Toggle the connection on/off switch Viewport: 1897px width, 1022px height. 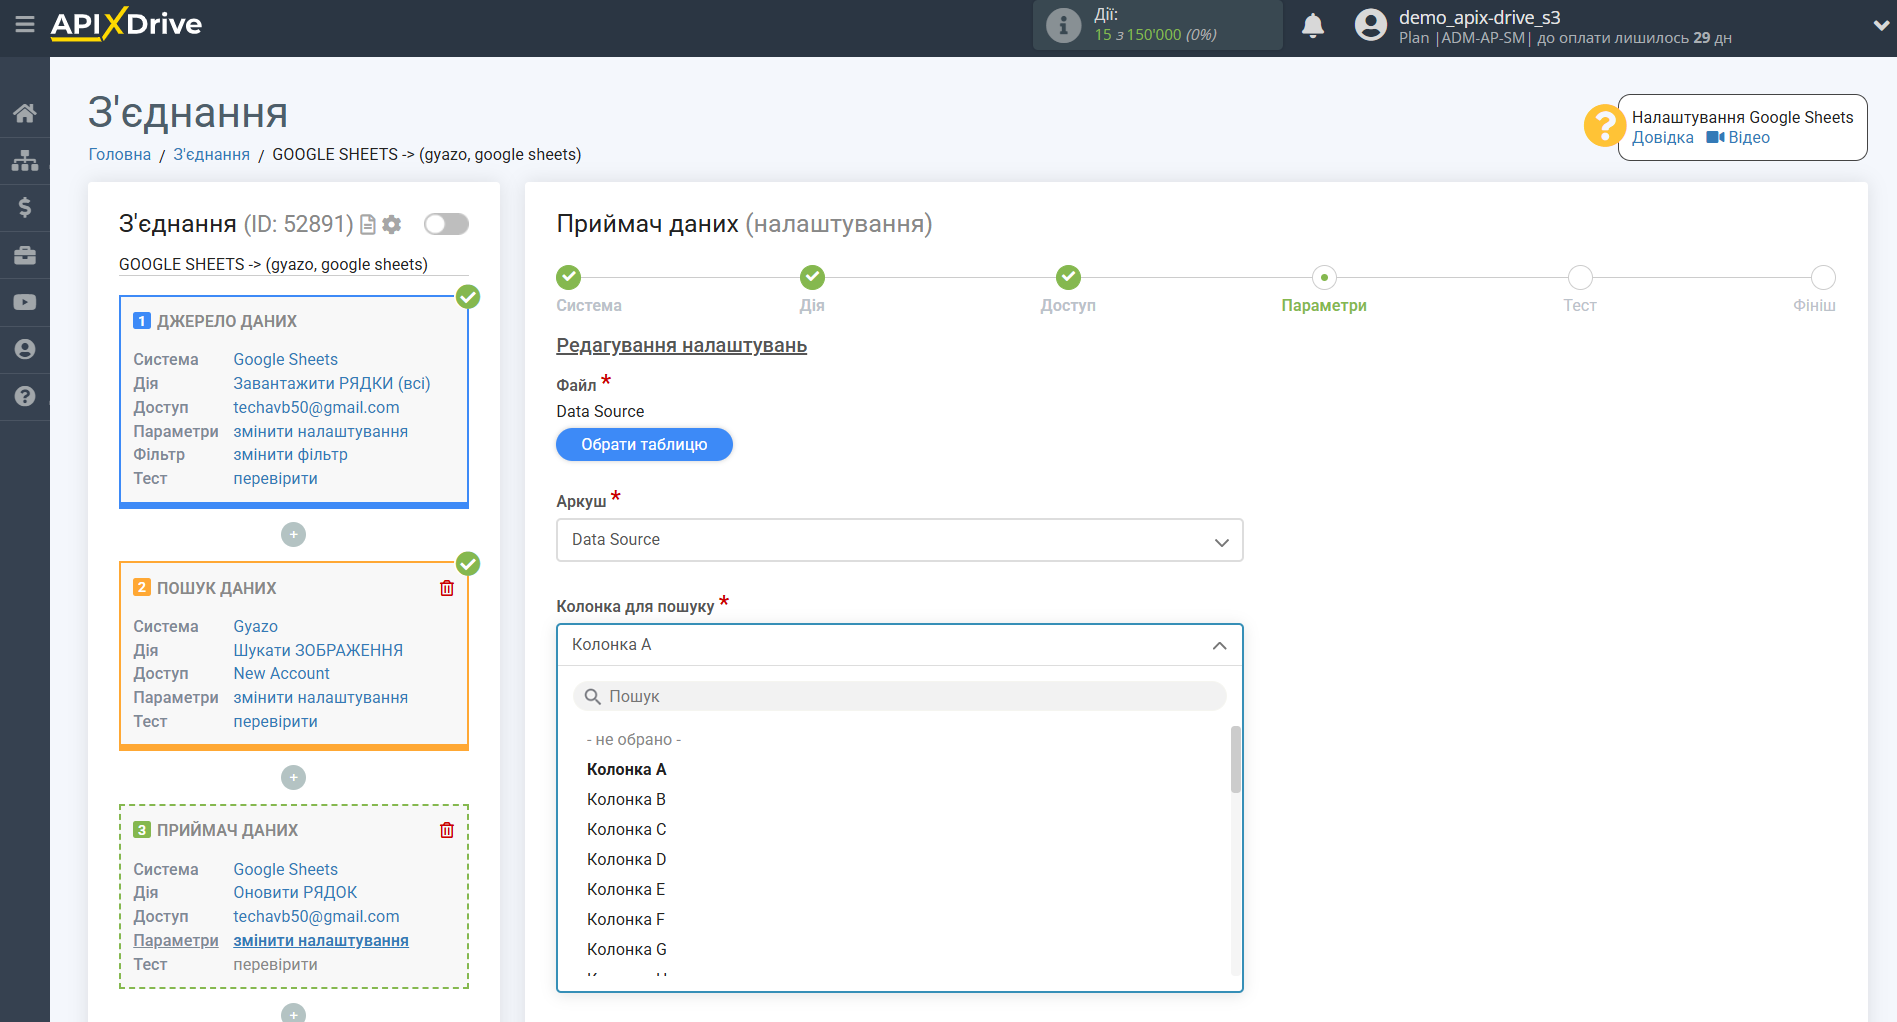tap(446, 224)
